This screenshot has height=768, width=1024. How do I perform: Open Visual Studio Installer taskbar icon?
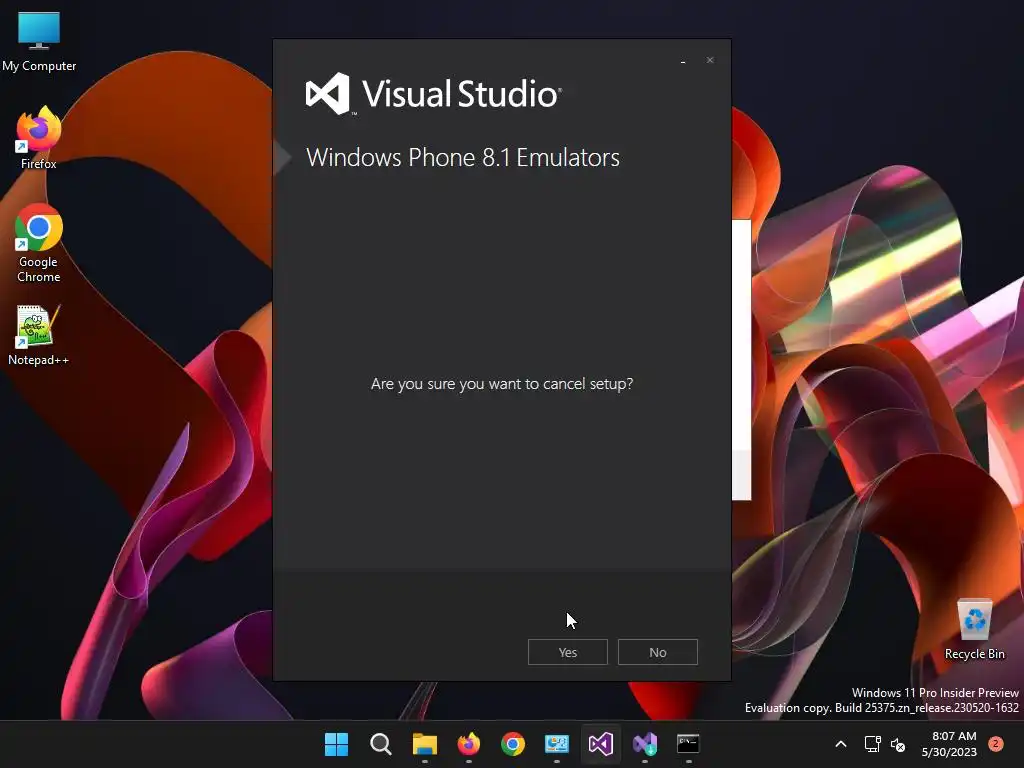point(645,744)
